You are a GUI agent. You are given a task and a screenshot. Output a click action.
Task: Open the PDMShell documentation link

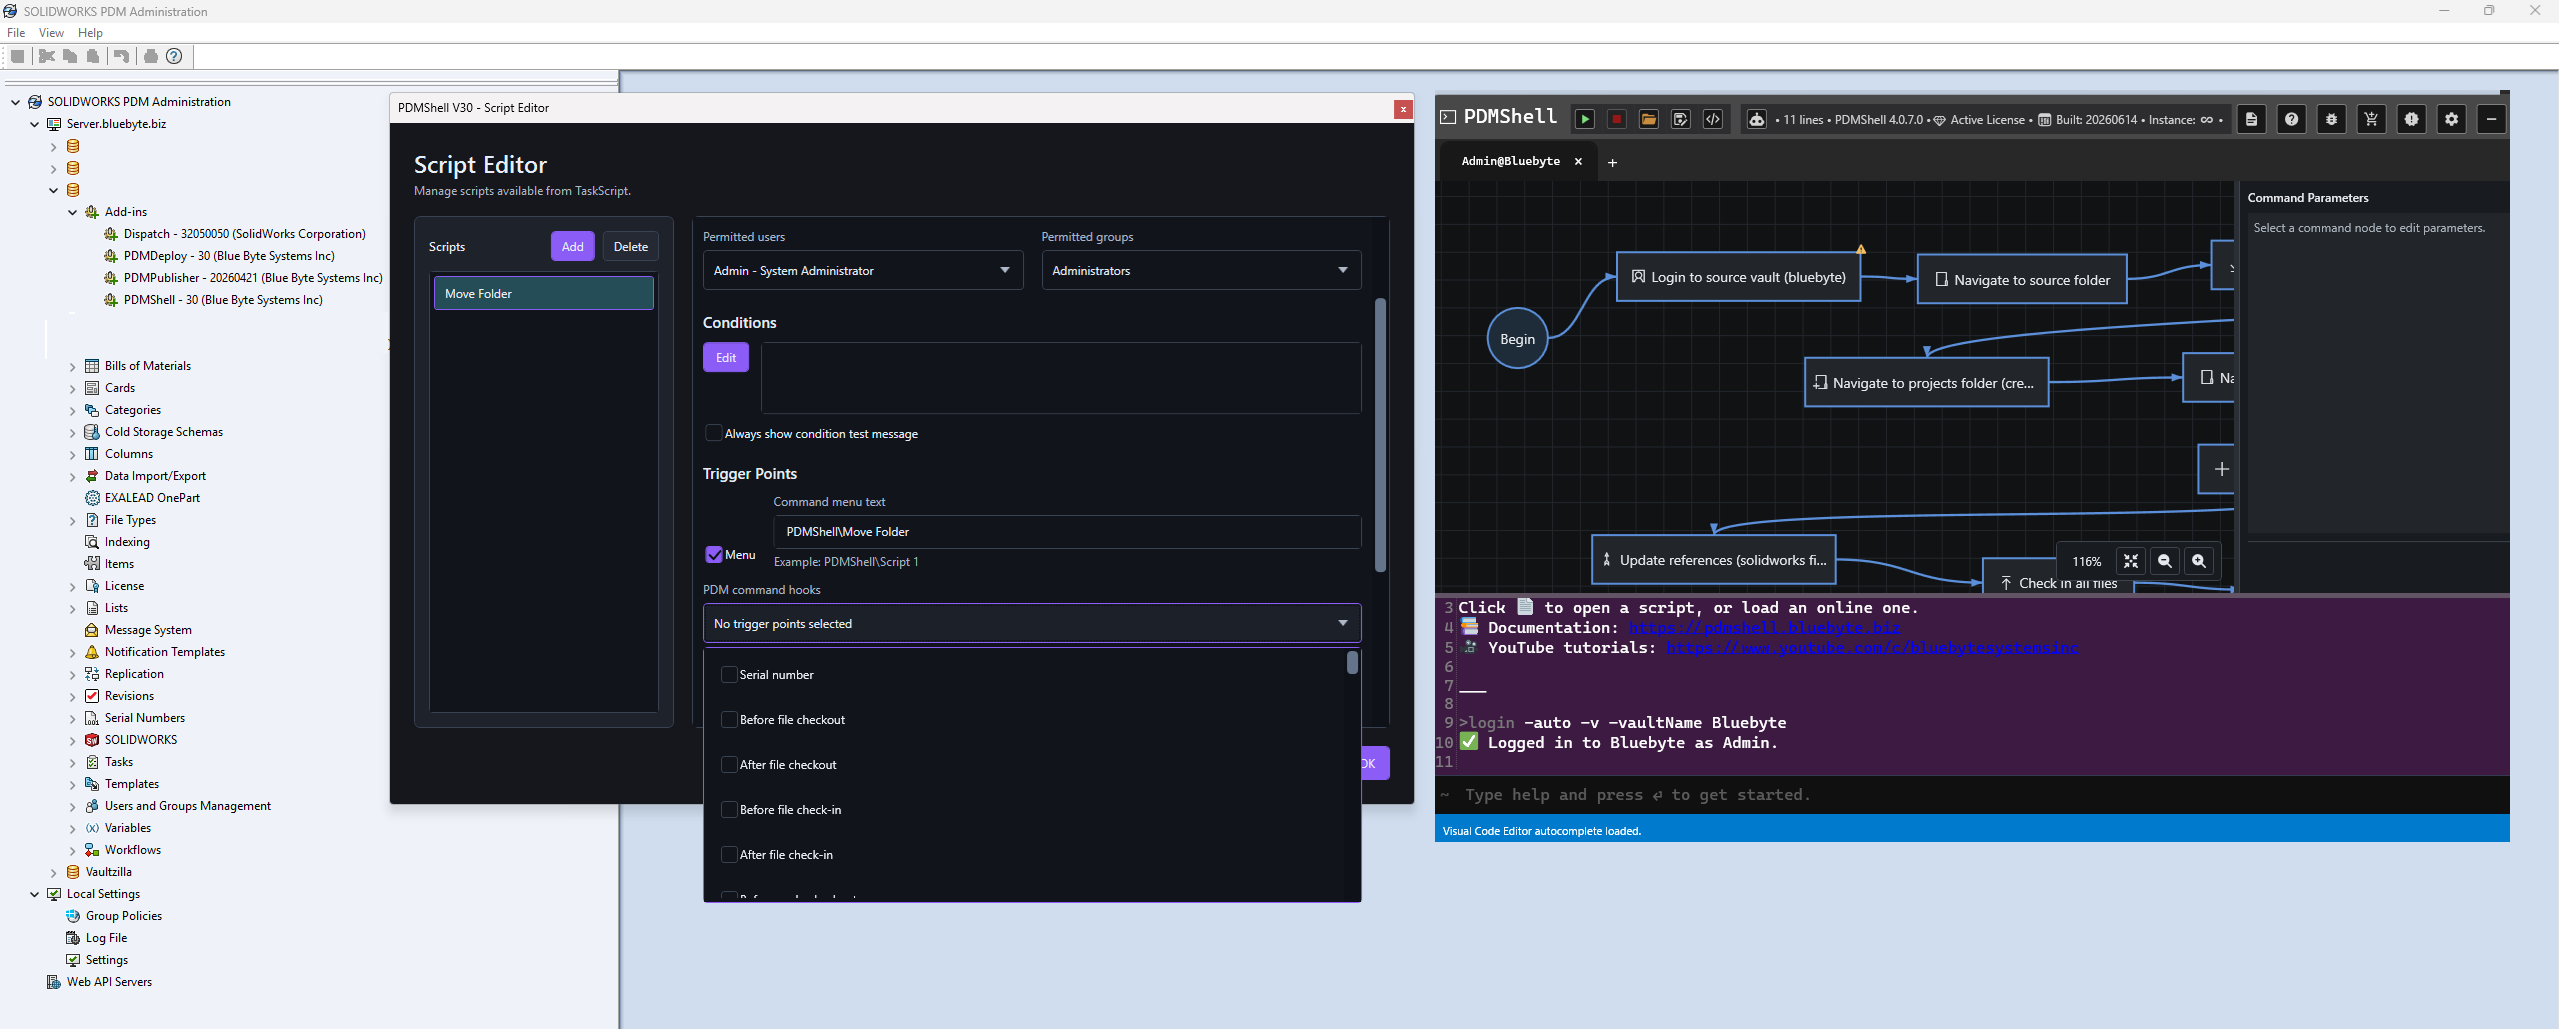[1764, 628]
